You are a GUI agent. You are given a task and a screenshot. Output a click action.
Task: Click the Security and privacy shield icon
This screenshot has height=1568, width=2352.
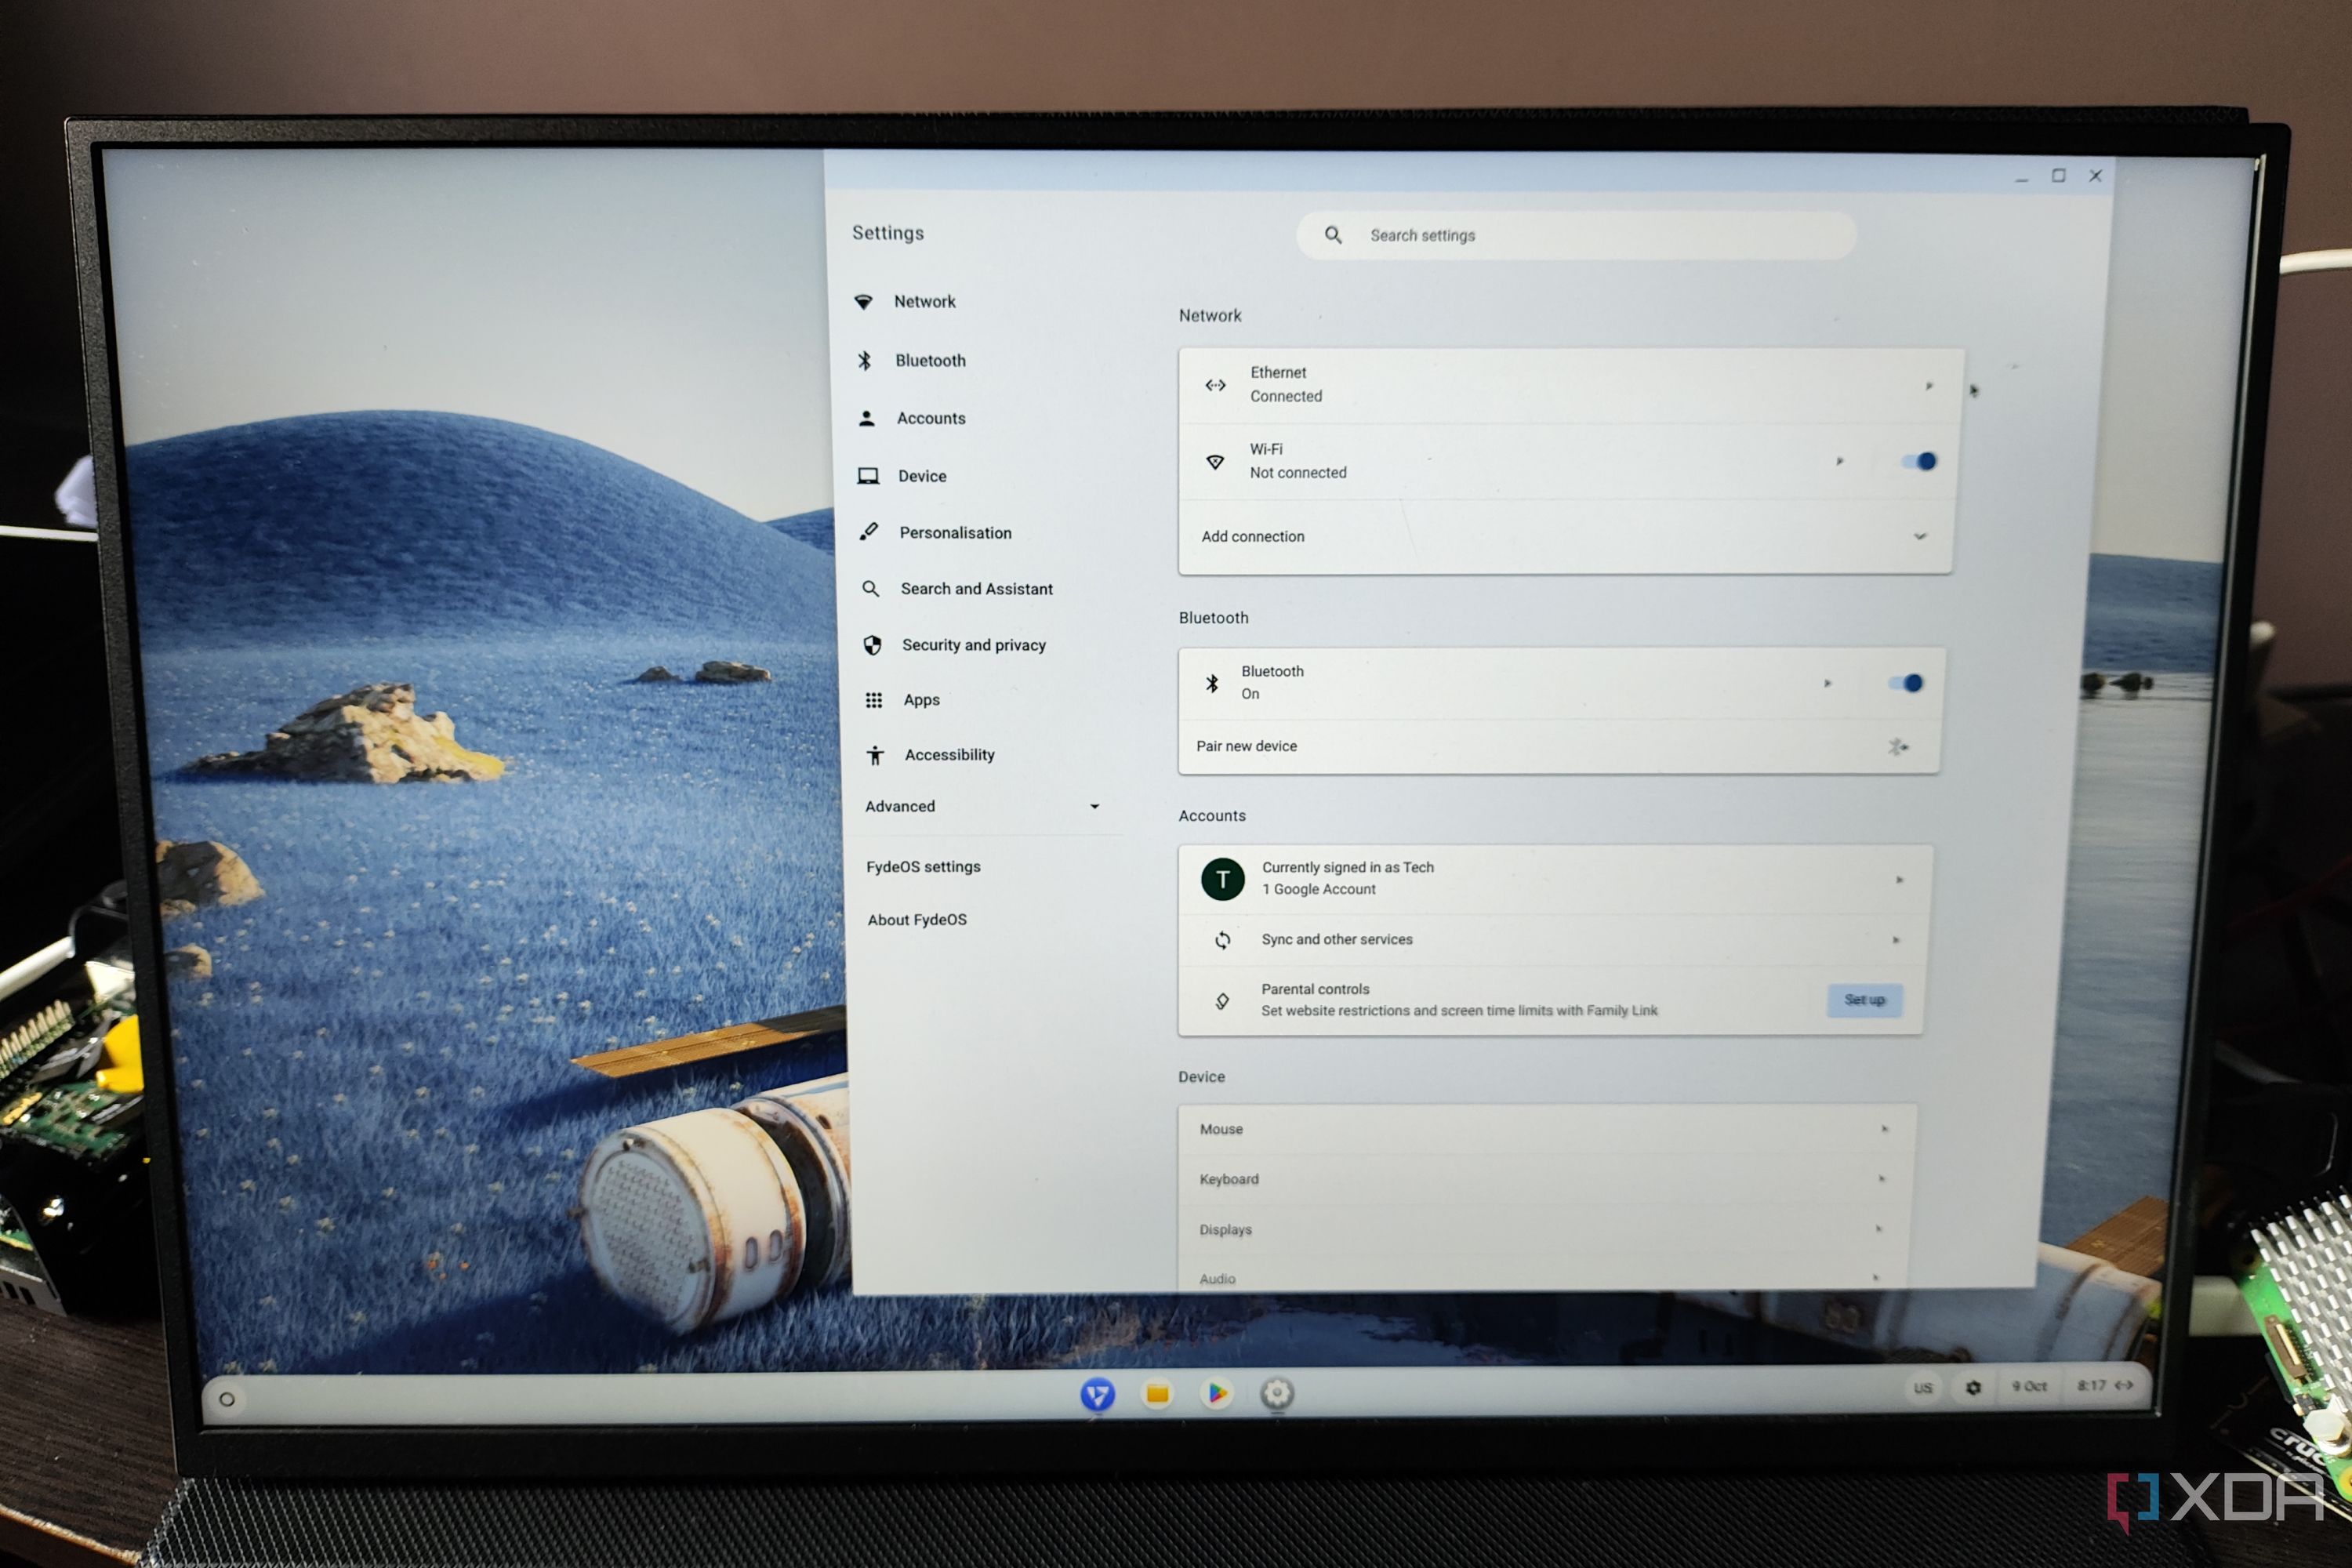tap(872, 645)
